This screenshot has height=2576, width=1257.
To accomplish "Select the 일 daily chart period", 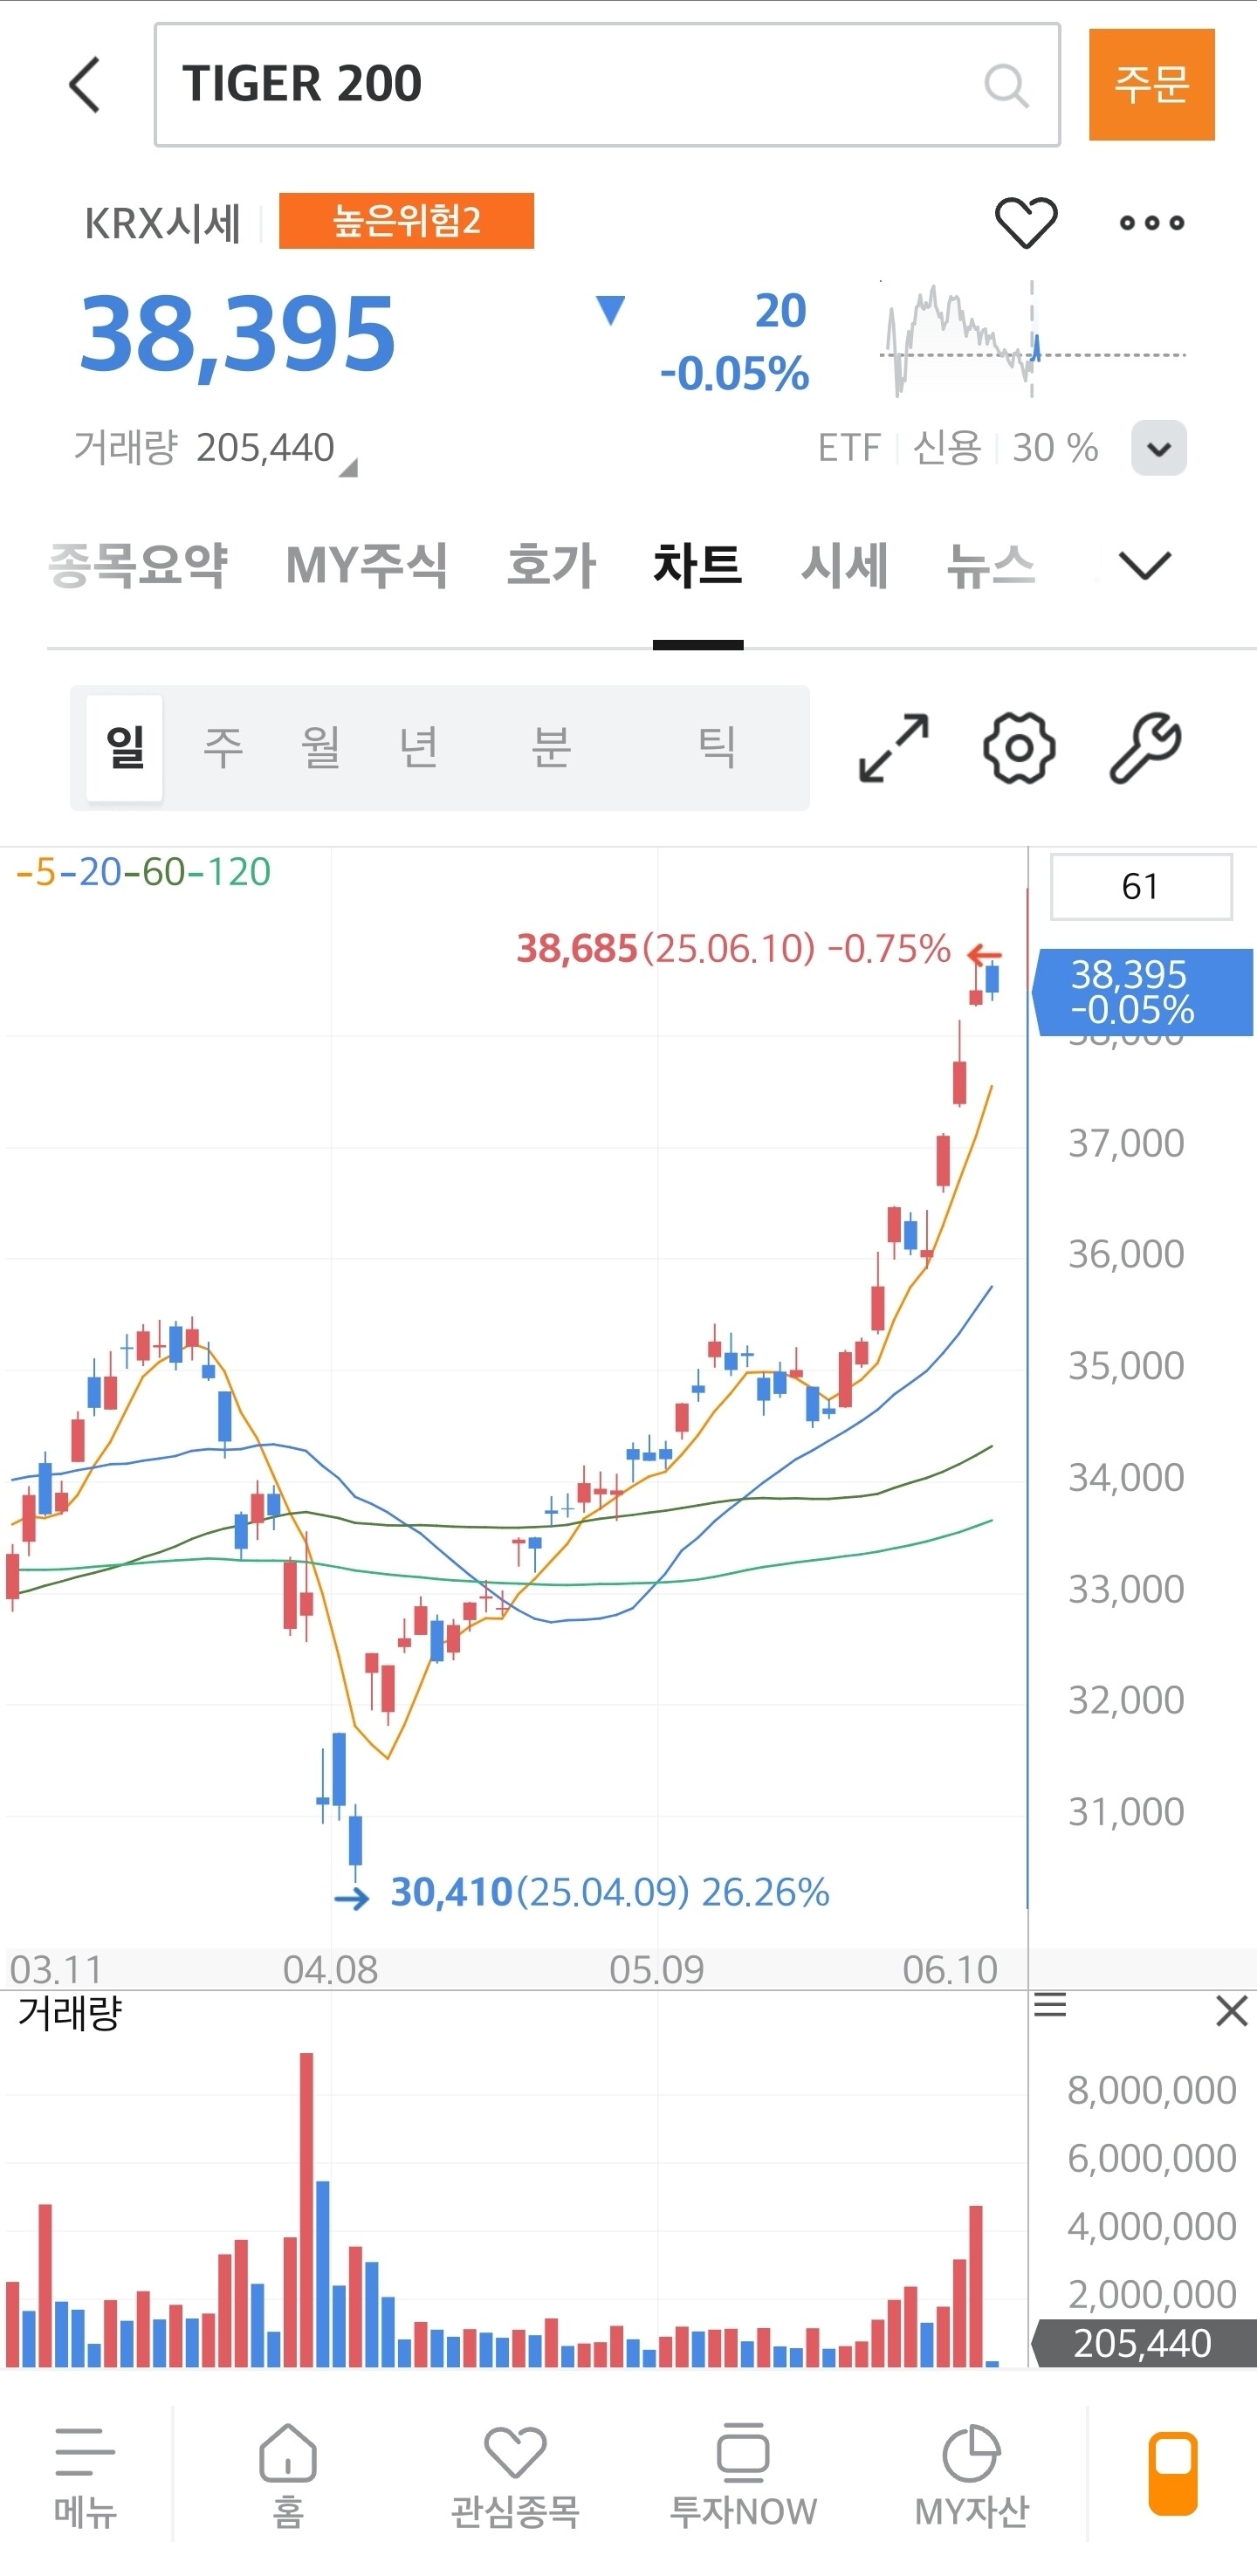I will (x=125, y=748).
